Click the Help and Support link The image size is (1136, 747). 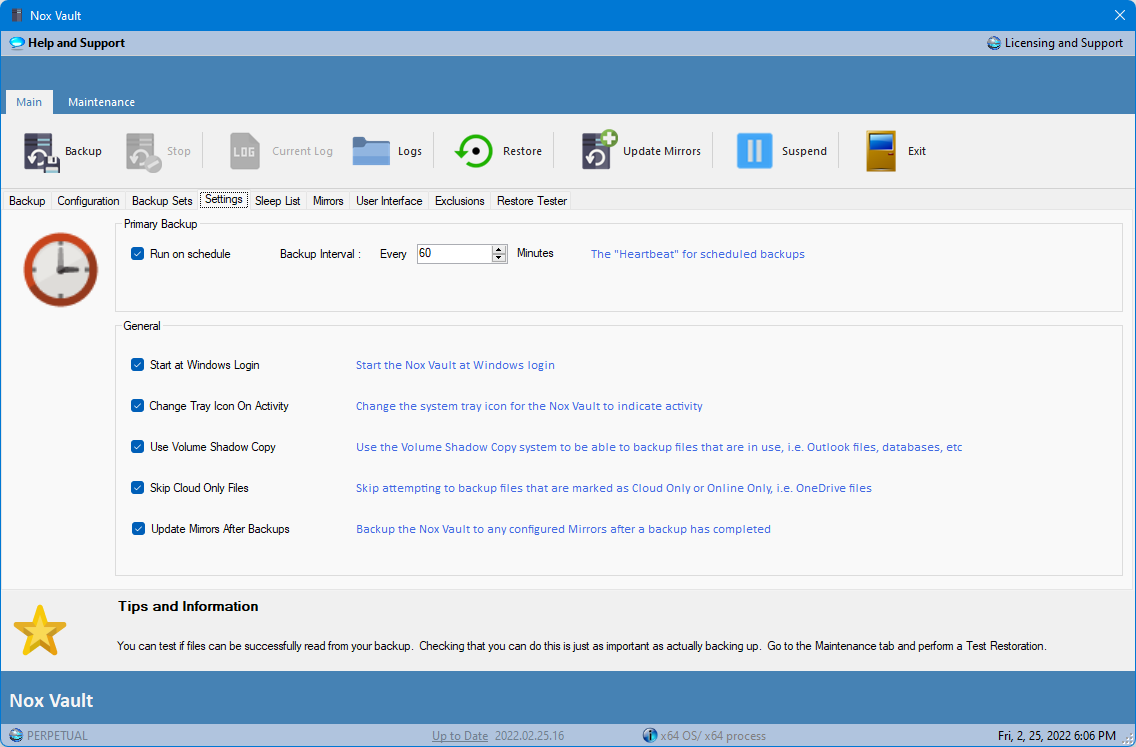pyautogui.click(x=76, y=43)
